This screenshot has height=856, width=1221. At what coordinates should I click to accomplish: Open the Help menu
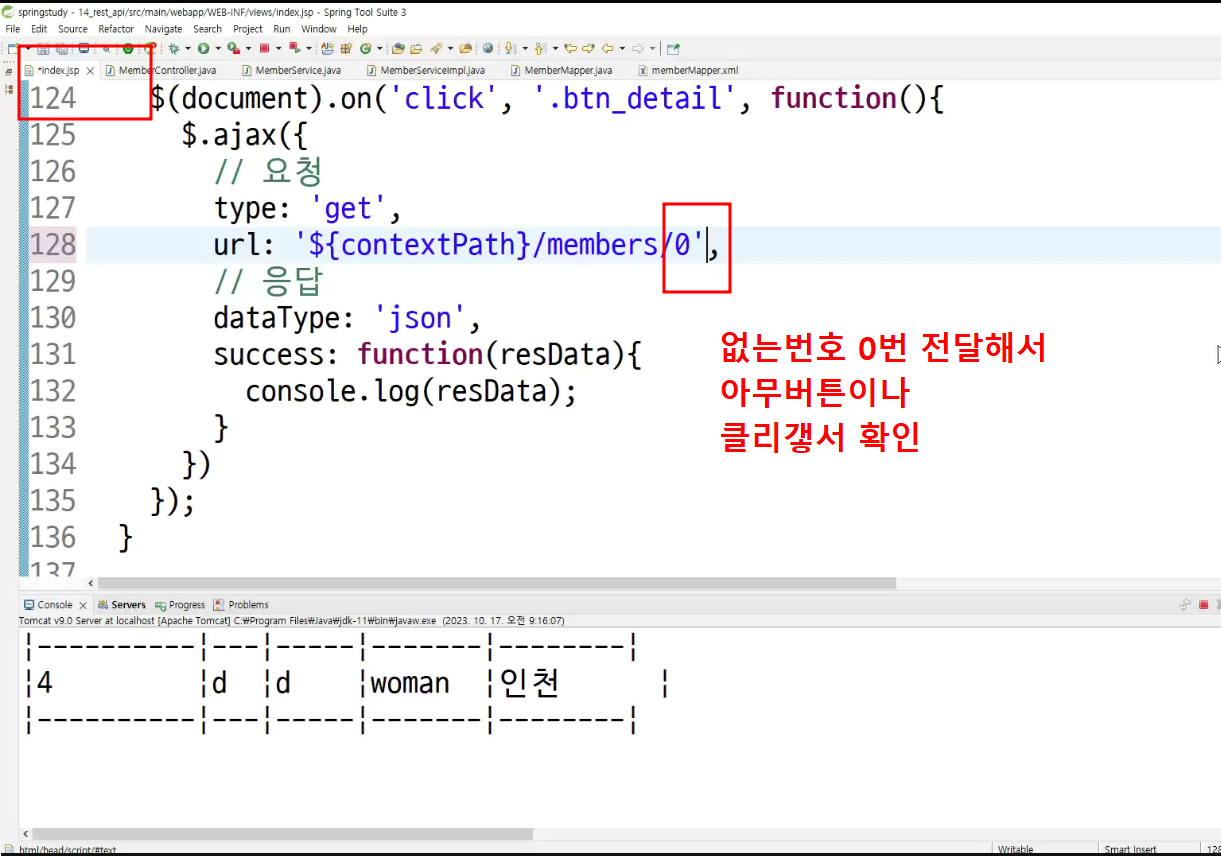[358, 29]
